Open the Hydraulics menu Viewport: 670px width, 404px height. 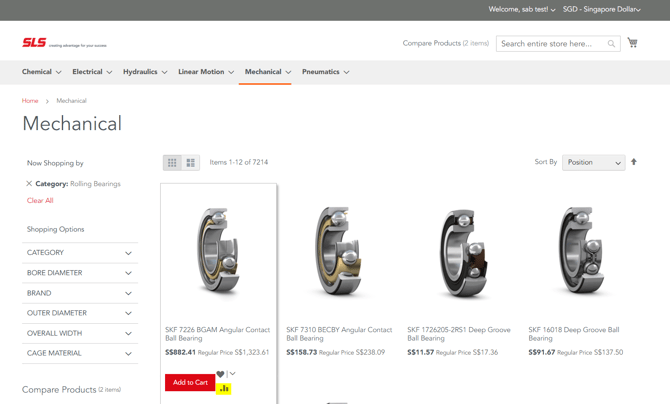(x=145, y=72)
